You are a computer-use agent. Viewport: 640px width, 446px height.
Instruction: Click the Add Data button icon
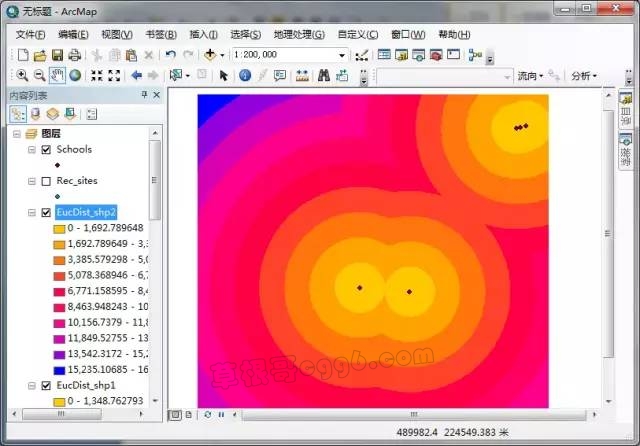(211, 55)
